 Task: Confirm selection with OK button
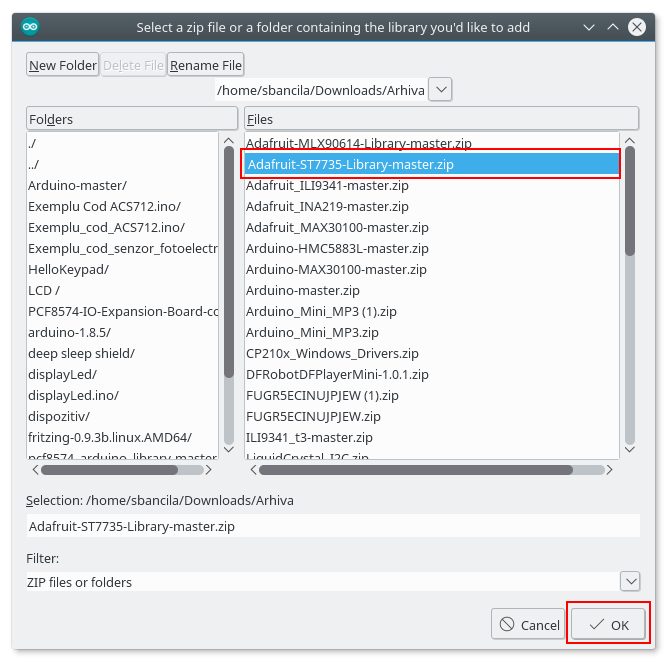pos(608,625)
